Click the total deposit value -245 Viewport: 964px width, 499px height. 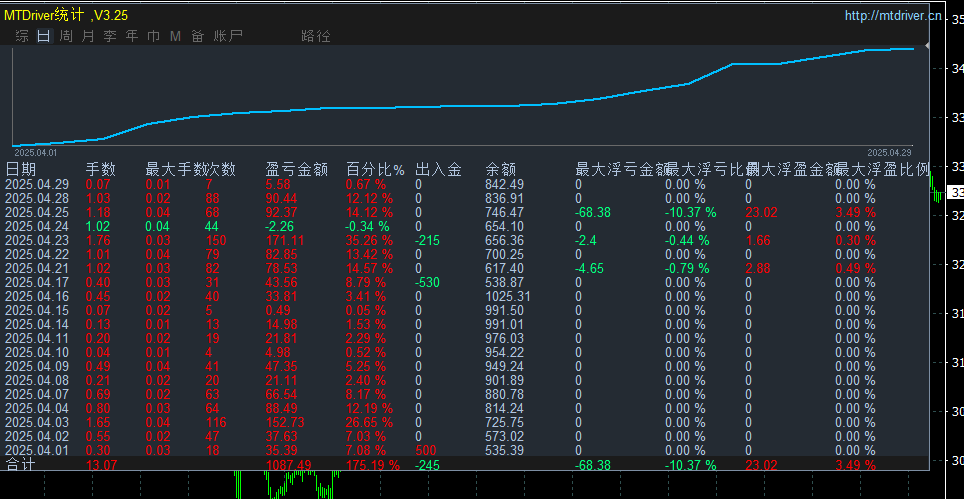tap(427, 466)
